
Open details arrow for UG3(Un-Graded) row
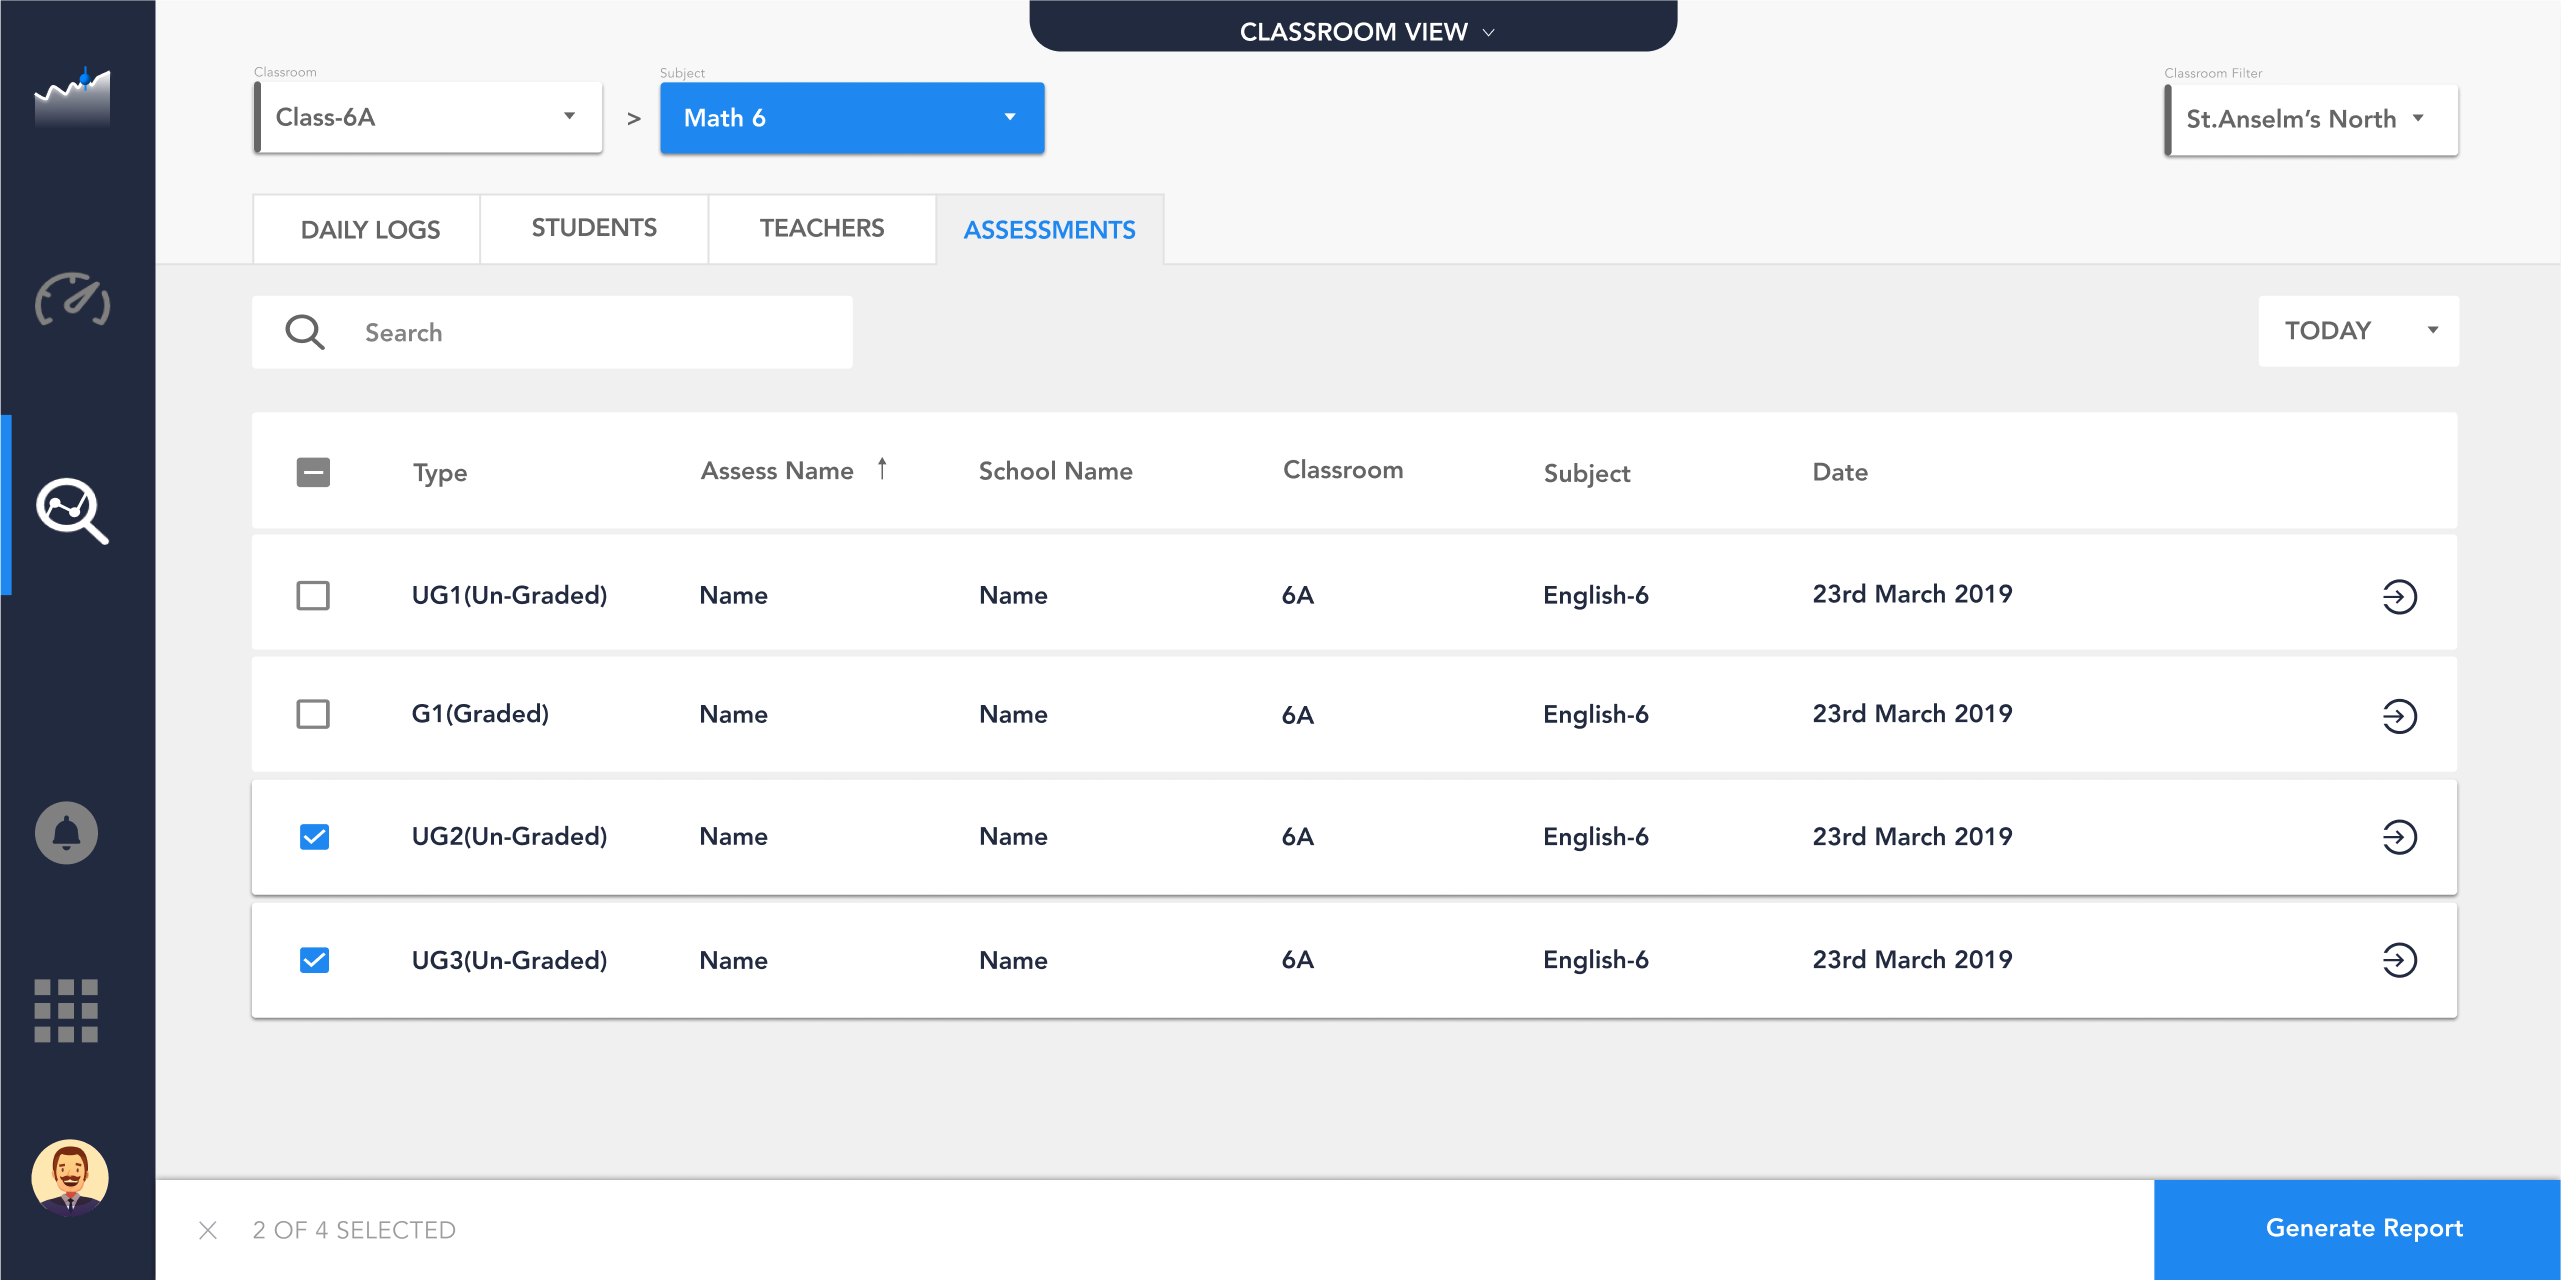click(2398, 960)
